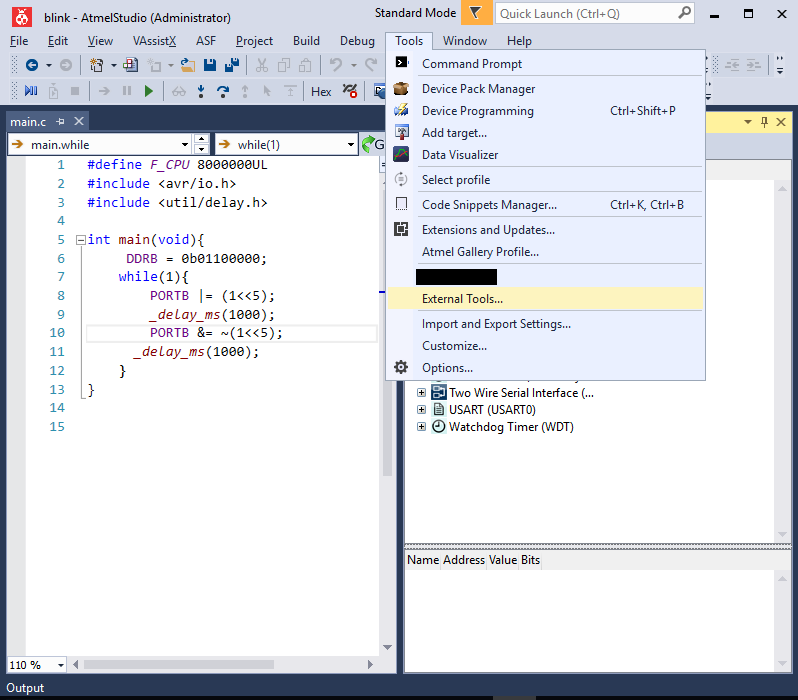
Task: Expand Watchdog Timer (WDT) node
Action: pos(421,426)
